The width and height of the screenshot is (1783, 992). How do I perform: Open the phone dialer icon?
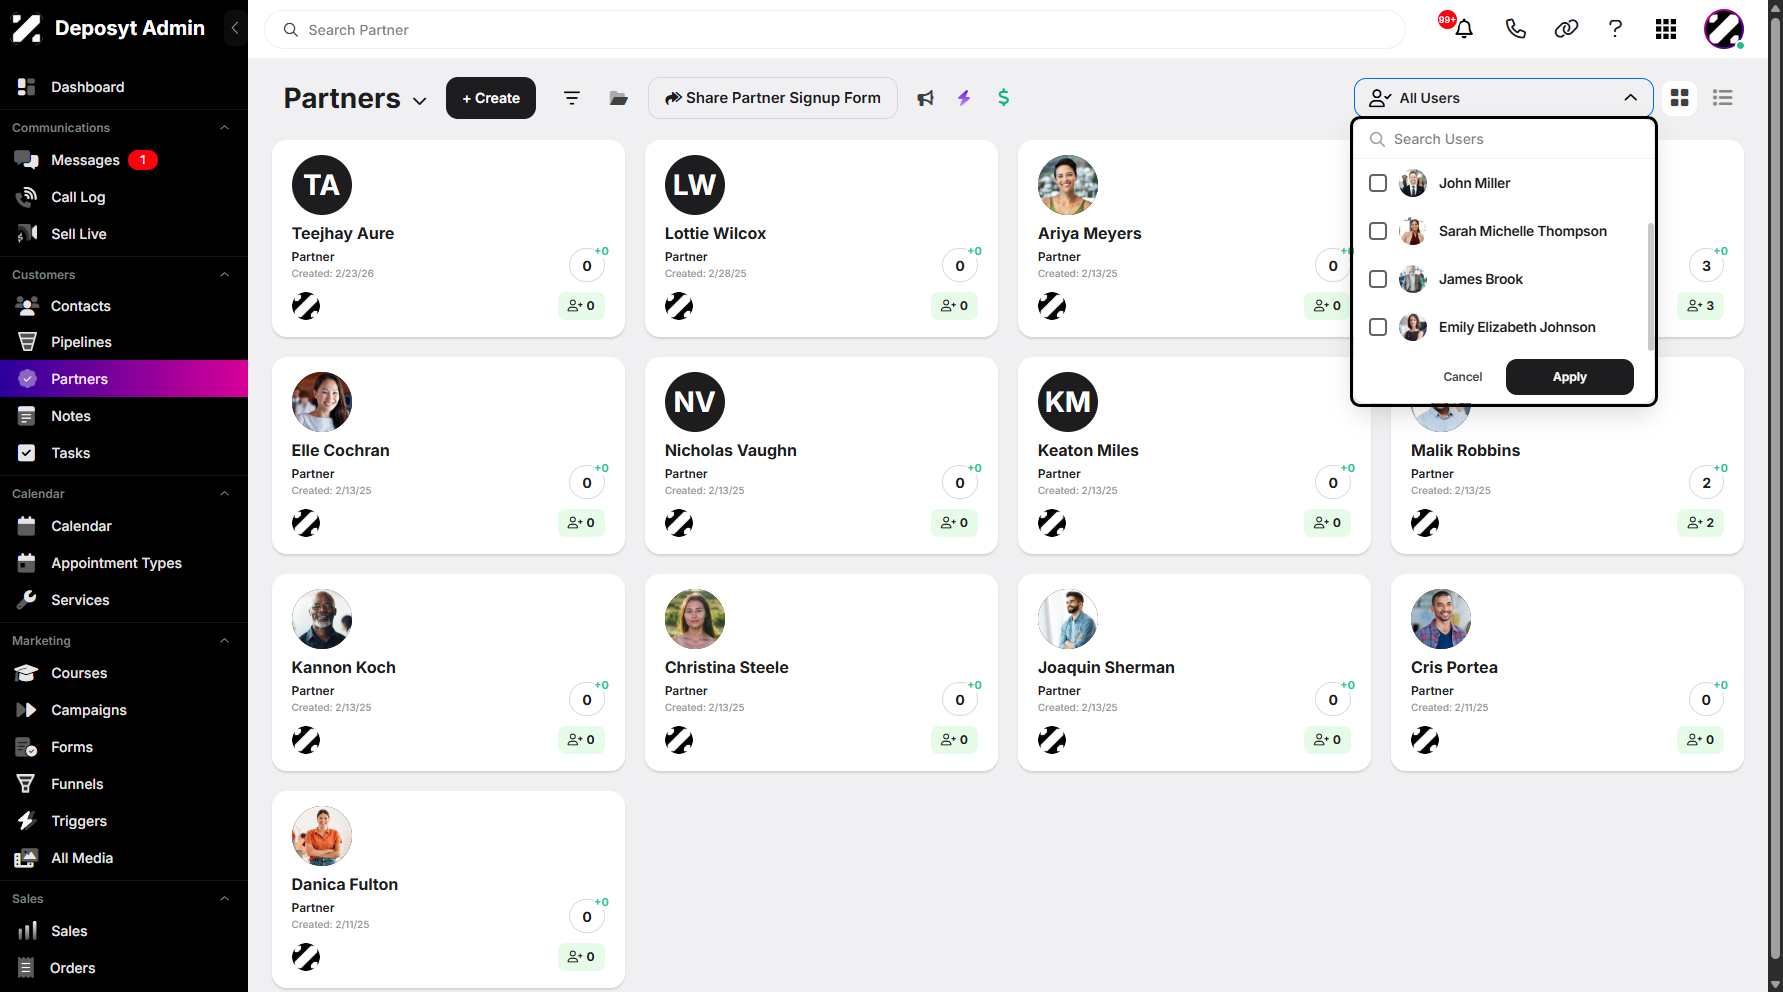point(1515,29)
